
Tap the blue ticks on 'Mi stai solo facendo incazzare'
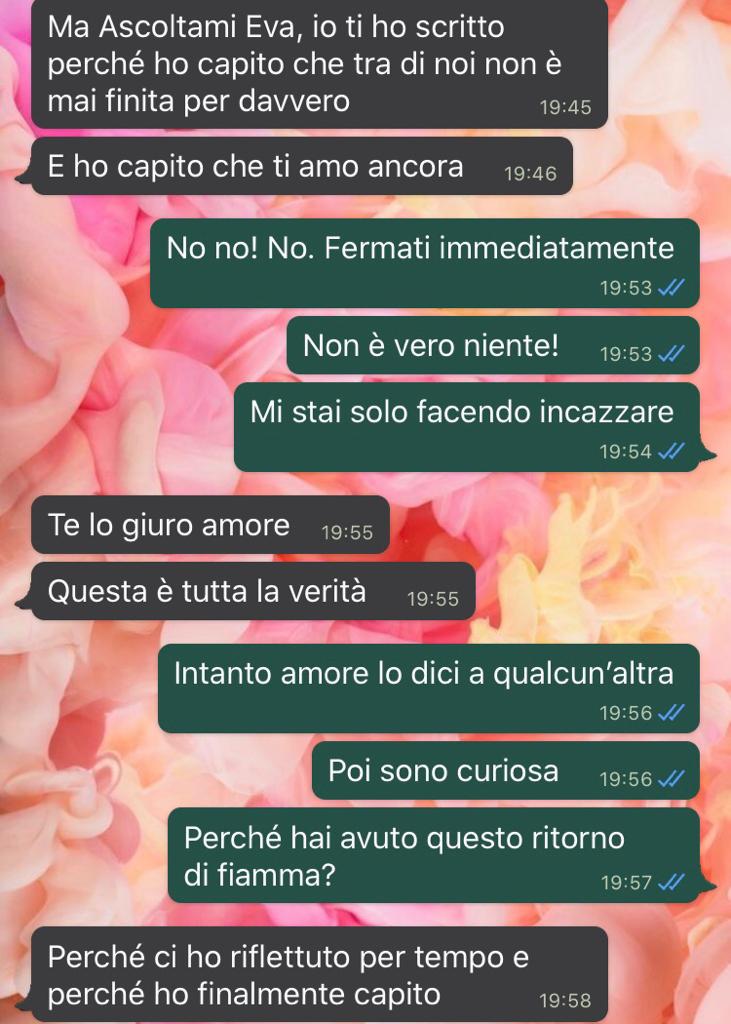671,451
